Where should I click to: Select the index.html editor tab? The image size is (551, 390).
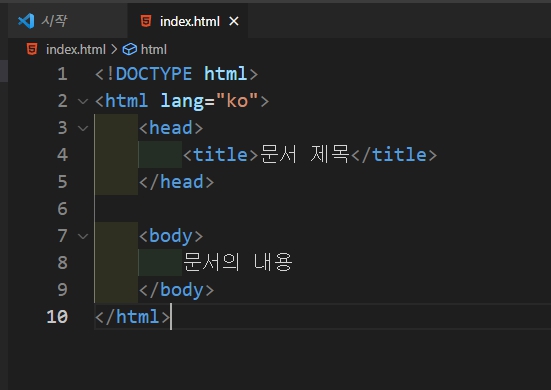pos(188,21)
